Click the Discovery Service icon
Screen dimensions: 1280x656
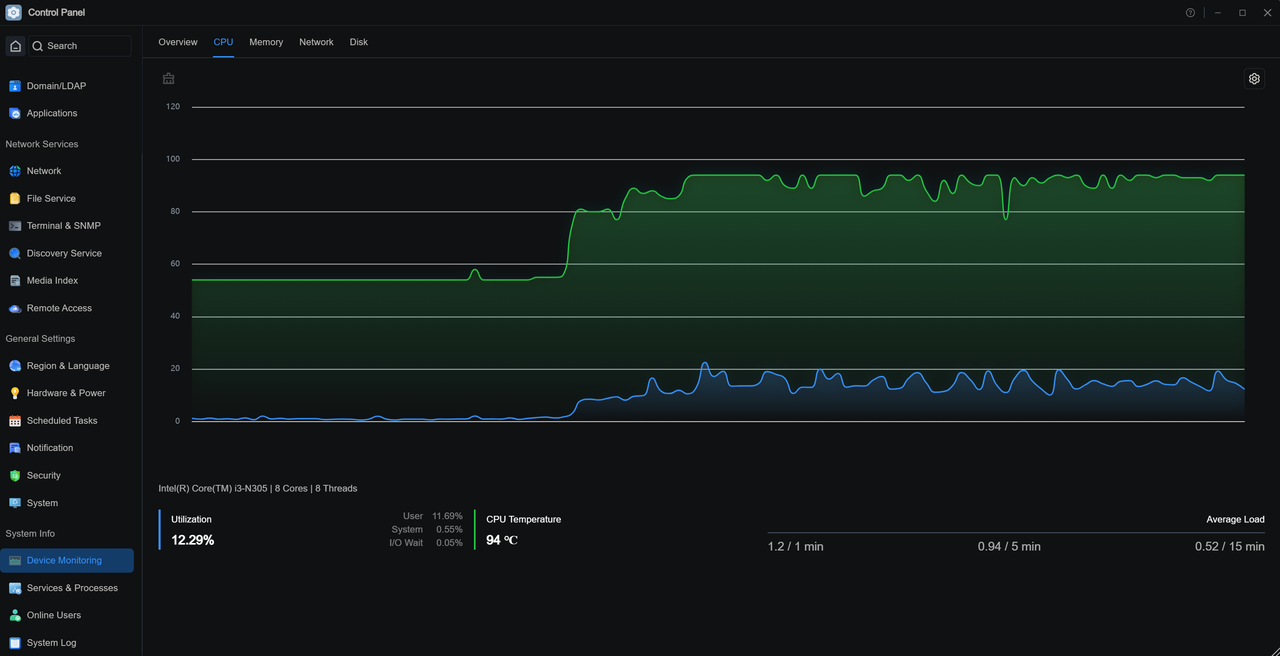point(15,253)
